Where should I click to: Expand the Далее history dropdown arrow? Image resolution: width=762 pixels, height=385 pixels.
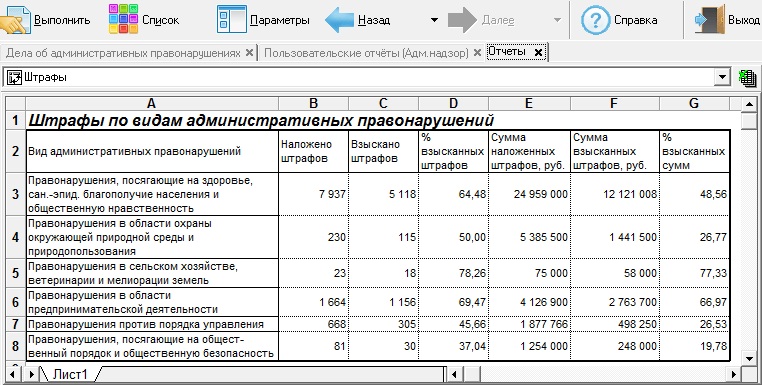pos(557,20)
